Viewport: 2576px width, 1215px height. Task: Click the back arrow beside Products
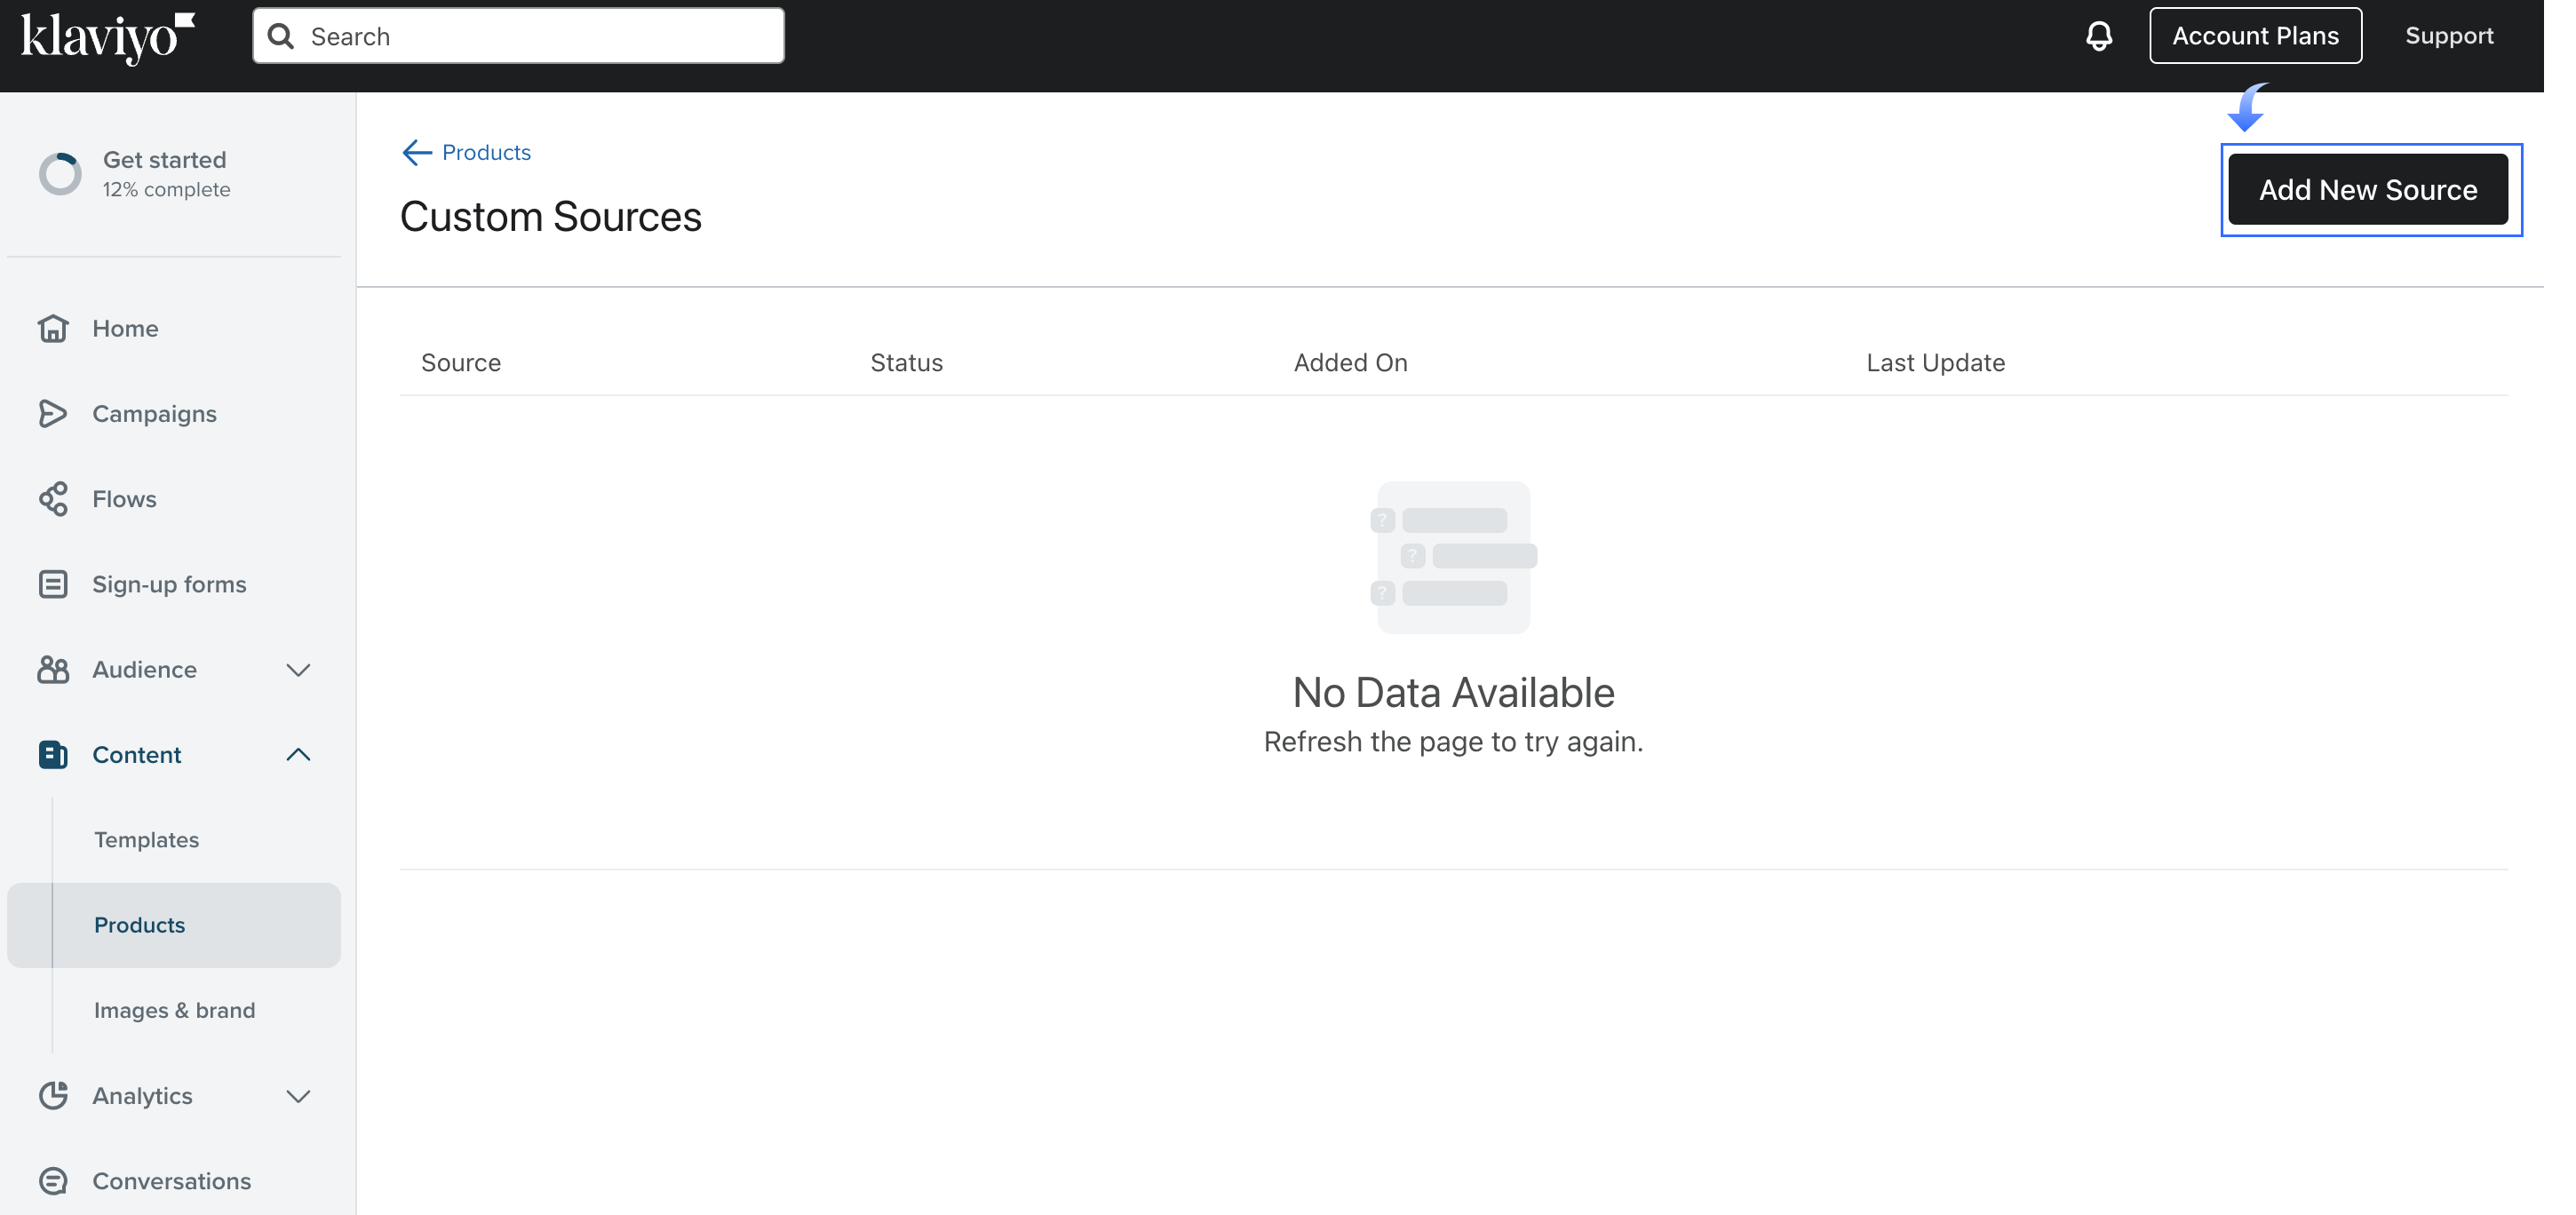tap(416, 152)
